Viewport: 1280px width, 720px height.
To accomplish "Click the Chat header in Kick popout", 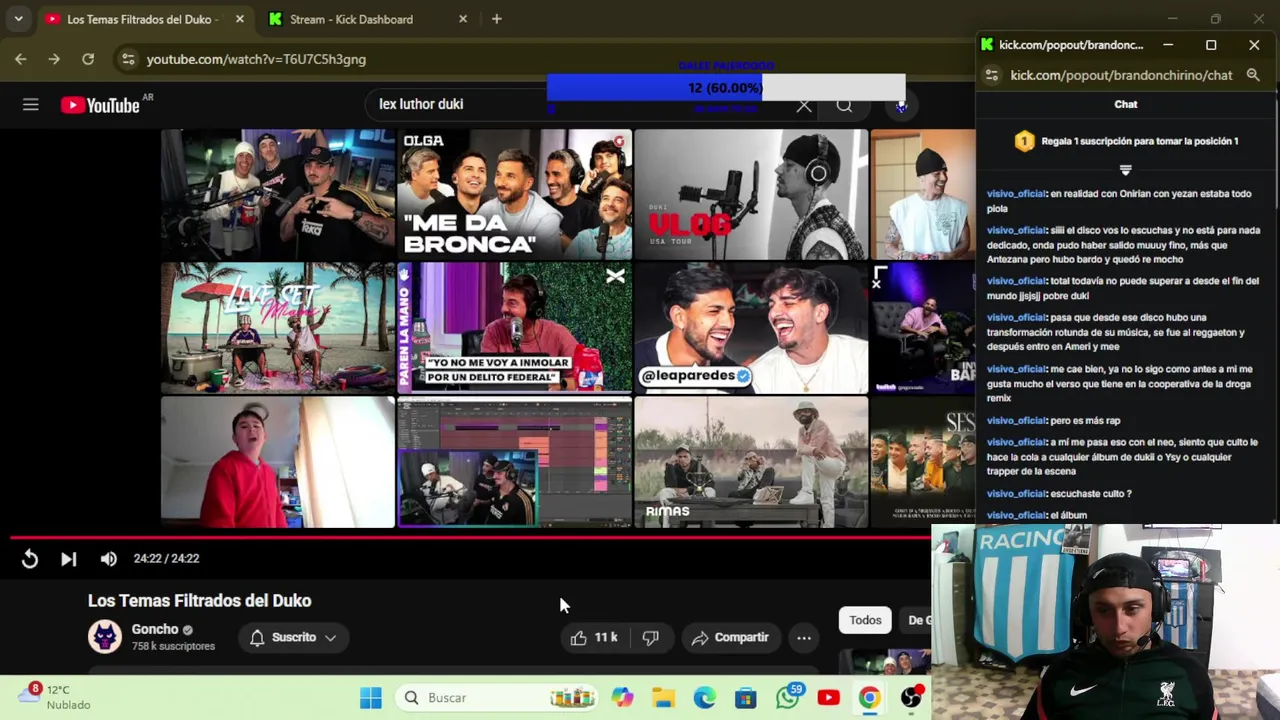I will [x=1126, y=104].
